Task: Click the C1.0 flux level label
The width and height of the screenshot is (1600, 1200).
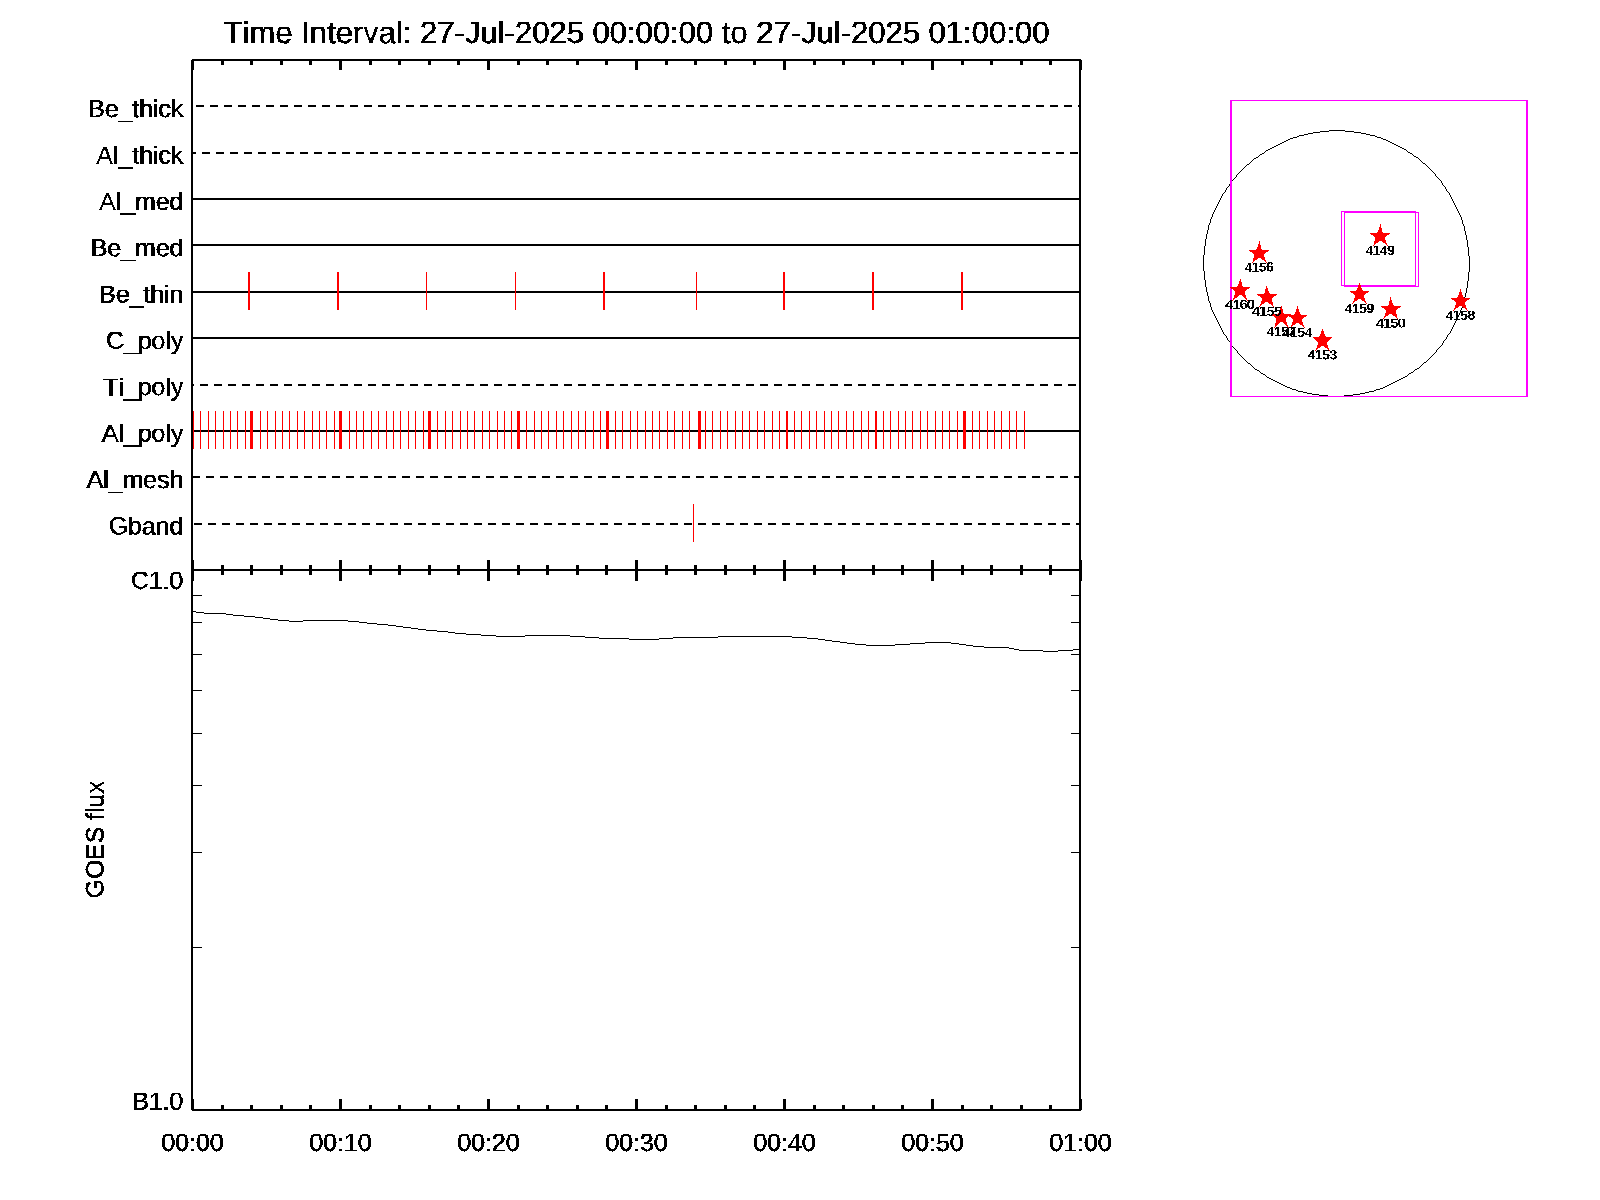Action: point(157,581)
